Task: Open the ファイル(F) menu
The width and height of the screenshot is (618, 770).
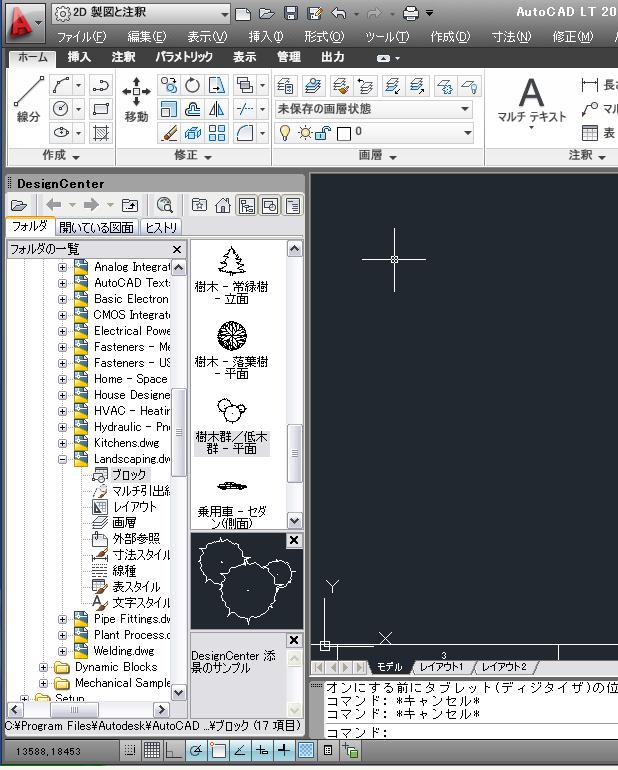Action: [x=82, y=37]
